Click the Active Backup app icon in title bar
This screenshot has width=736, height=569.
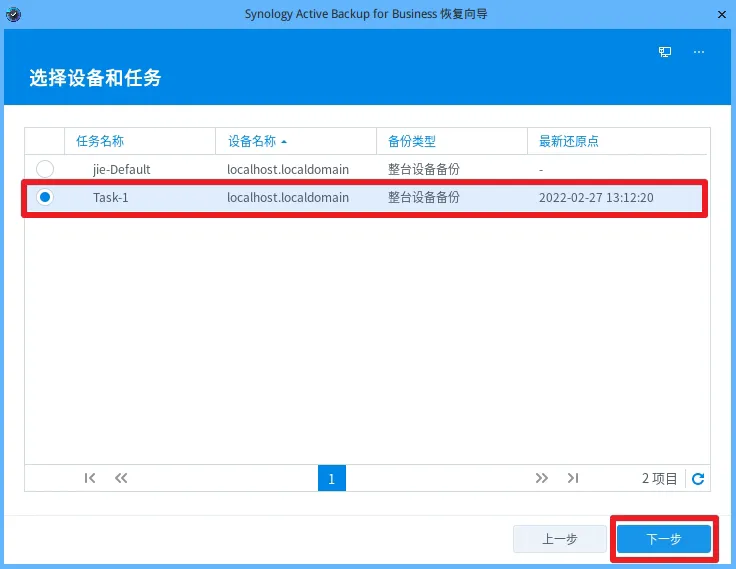(x=14, y=15)
